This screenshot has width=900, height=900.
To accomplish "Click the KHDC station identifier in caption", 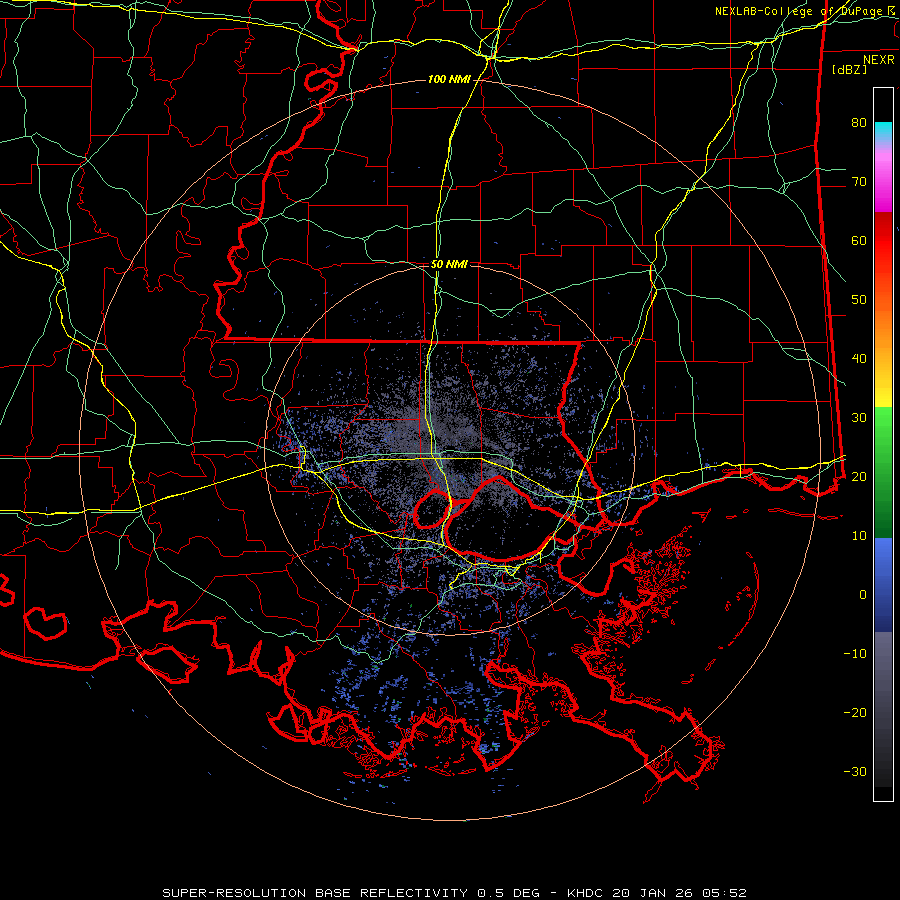I will tap(585, 893).
